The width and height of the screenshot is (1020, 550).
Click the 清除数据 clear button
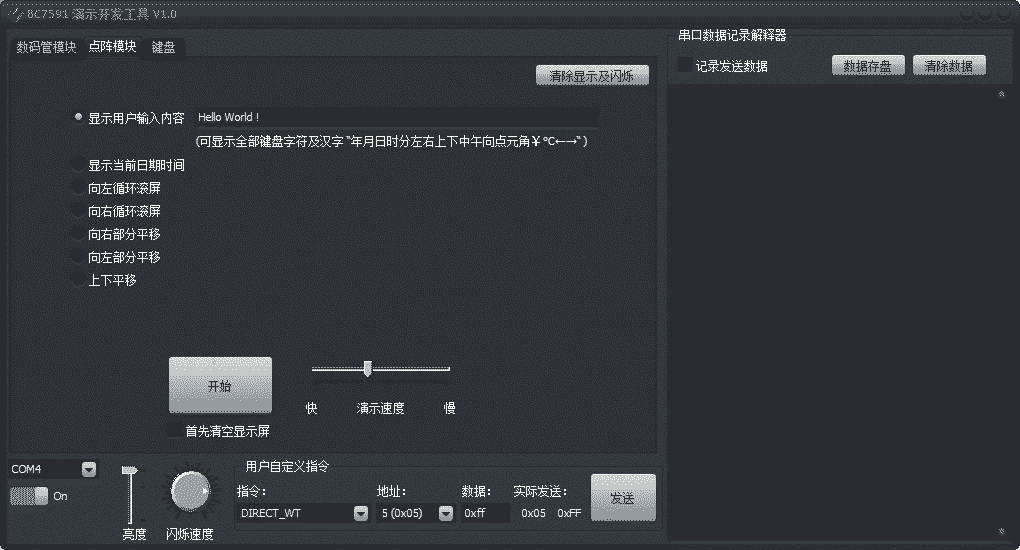click(x=949, y=66)
